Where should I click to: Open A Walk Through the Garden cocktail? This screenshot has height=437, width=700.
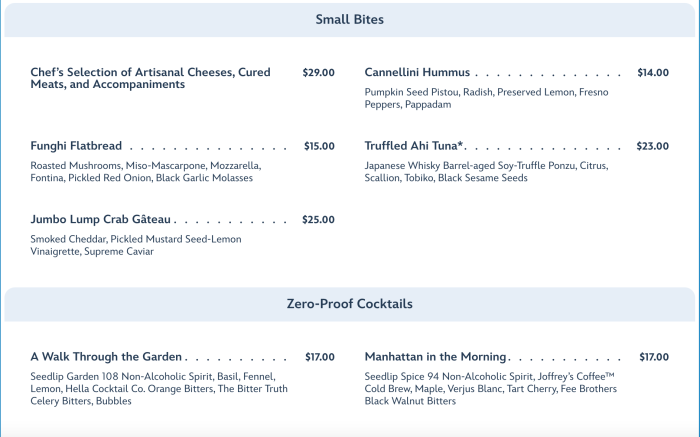tap(106, 357)
